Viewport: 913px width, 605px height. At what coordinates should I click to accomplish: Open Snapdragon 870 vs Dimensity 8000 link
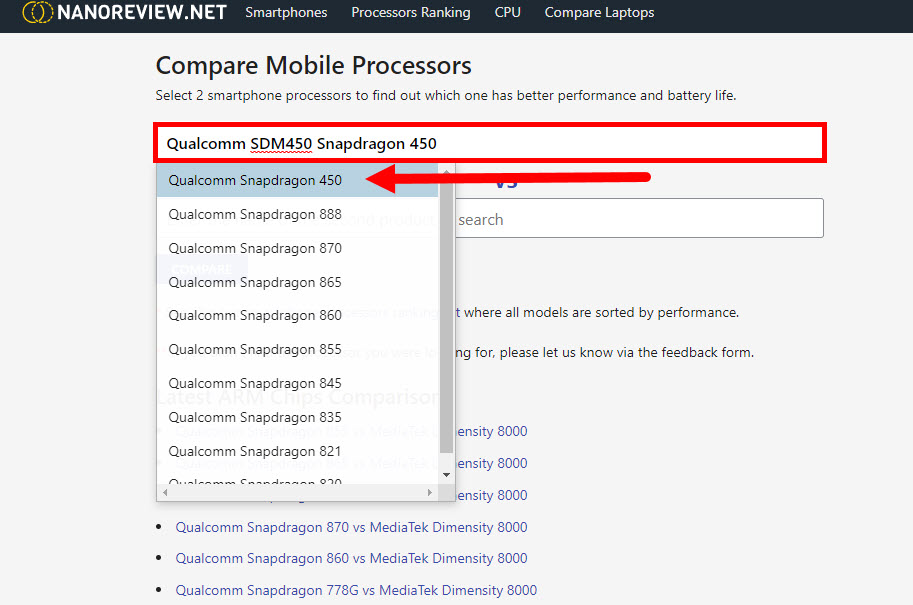[351, 527]
